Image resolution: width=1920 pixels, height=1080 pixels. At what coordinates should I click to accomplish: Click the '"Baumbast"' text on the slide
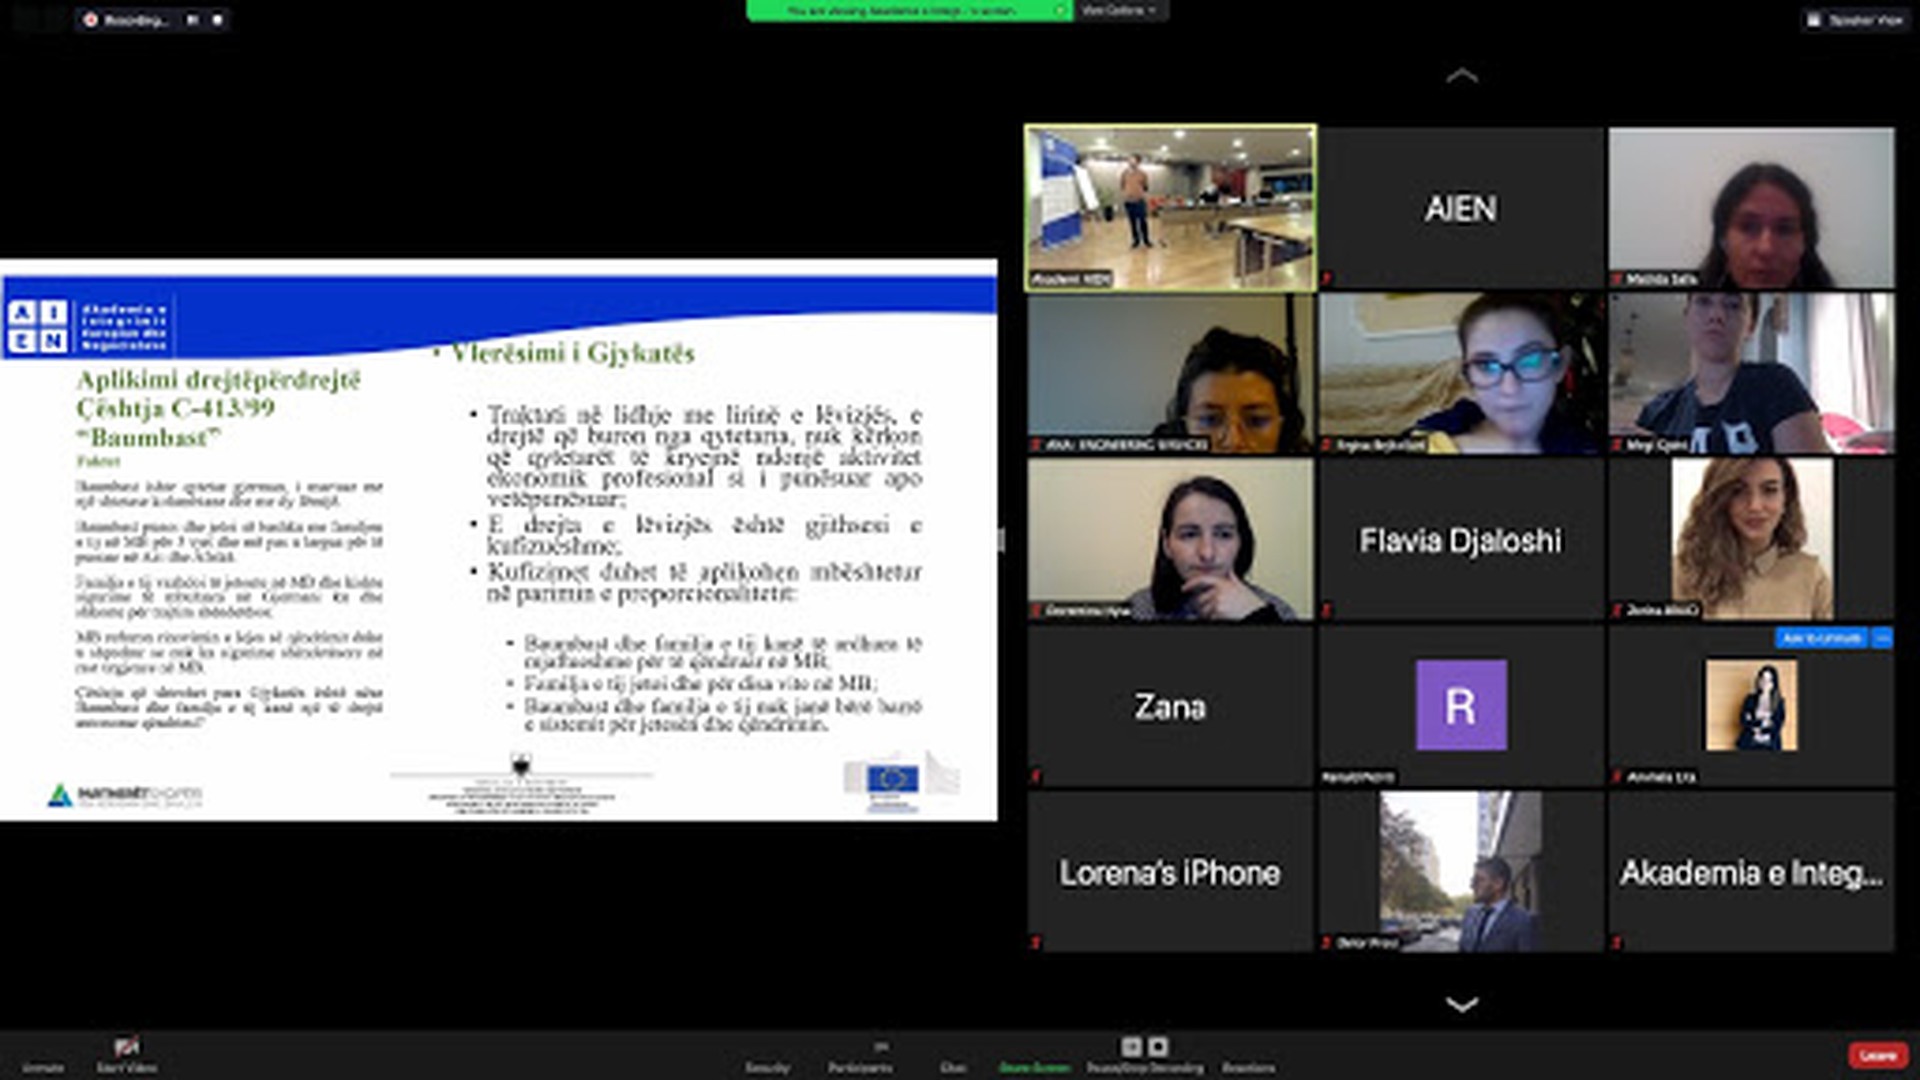coord(149,438)
